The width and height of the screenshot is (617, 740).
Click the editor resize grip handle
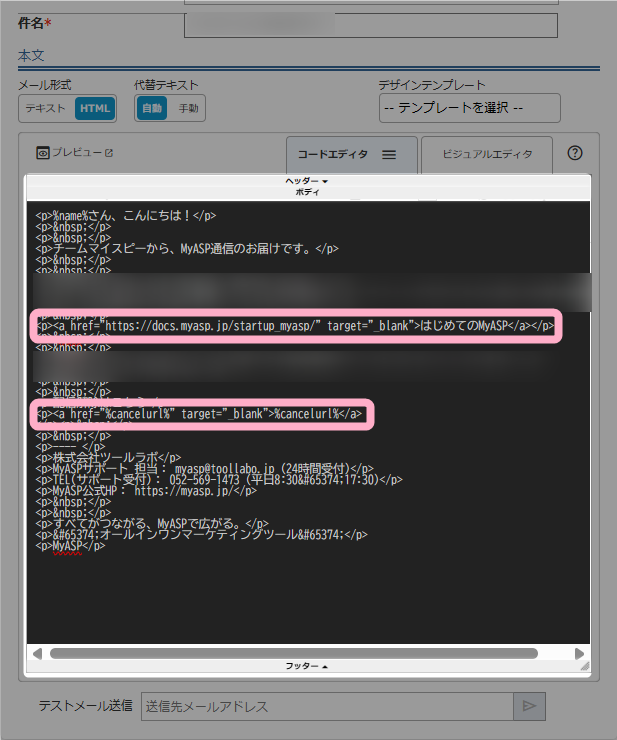pos(583,665)
